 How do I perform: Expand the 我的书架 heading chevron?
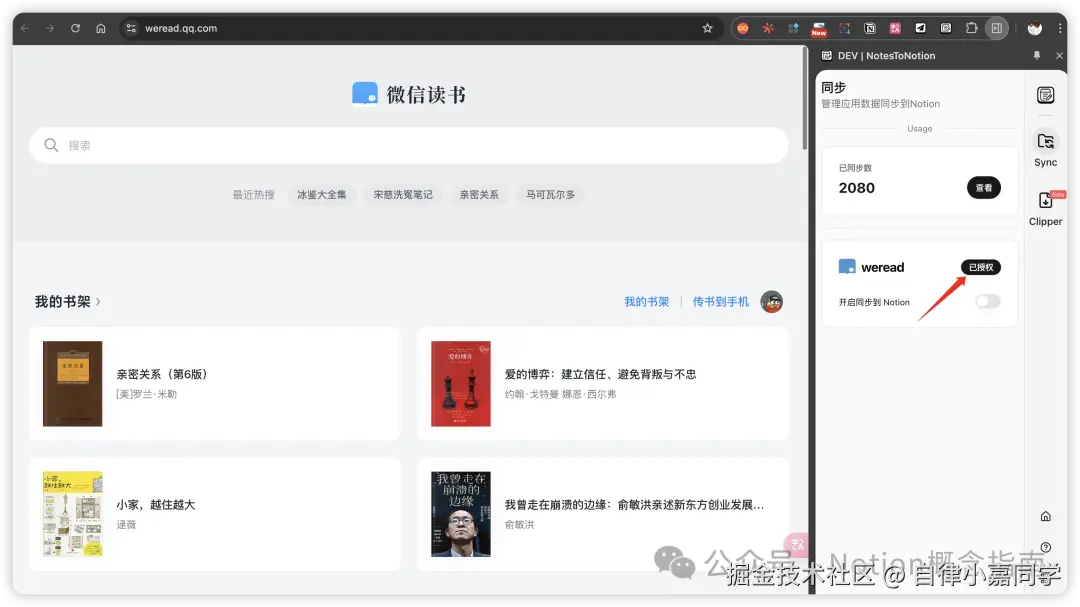98,302
